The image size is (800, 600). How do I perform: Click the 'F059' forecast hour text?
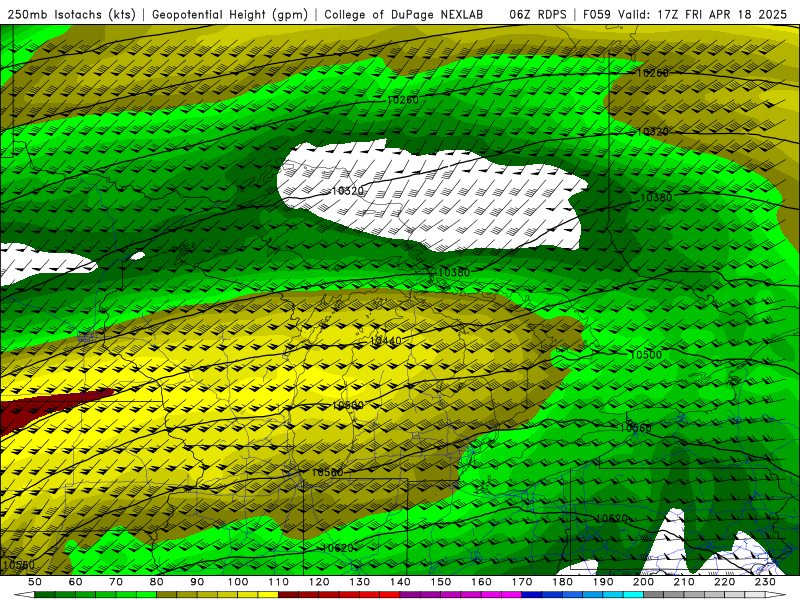[x=596, y=14]
